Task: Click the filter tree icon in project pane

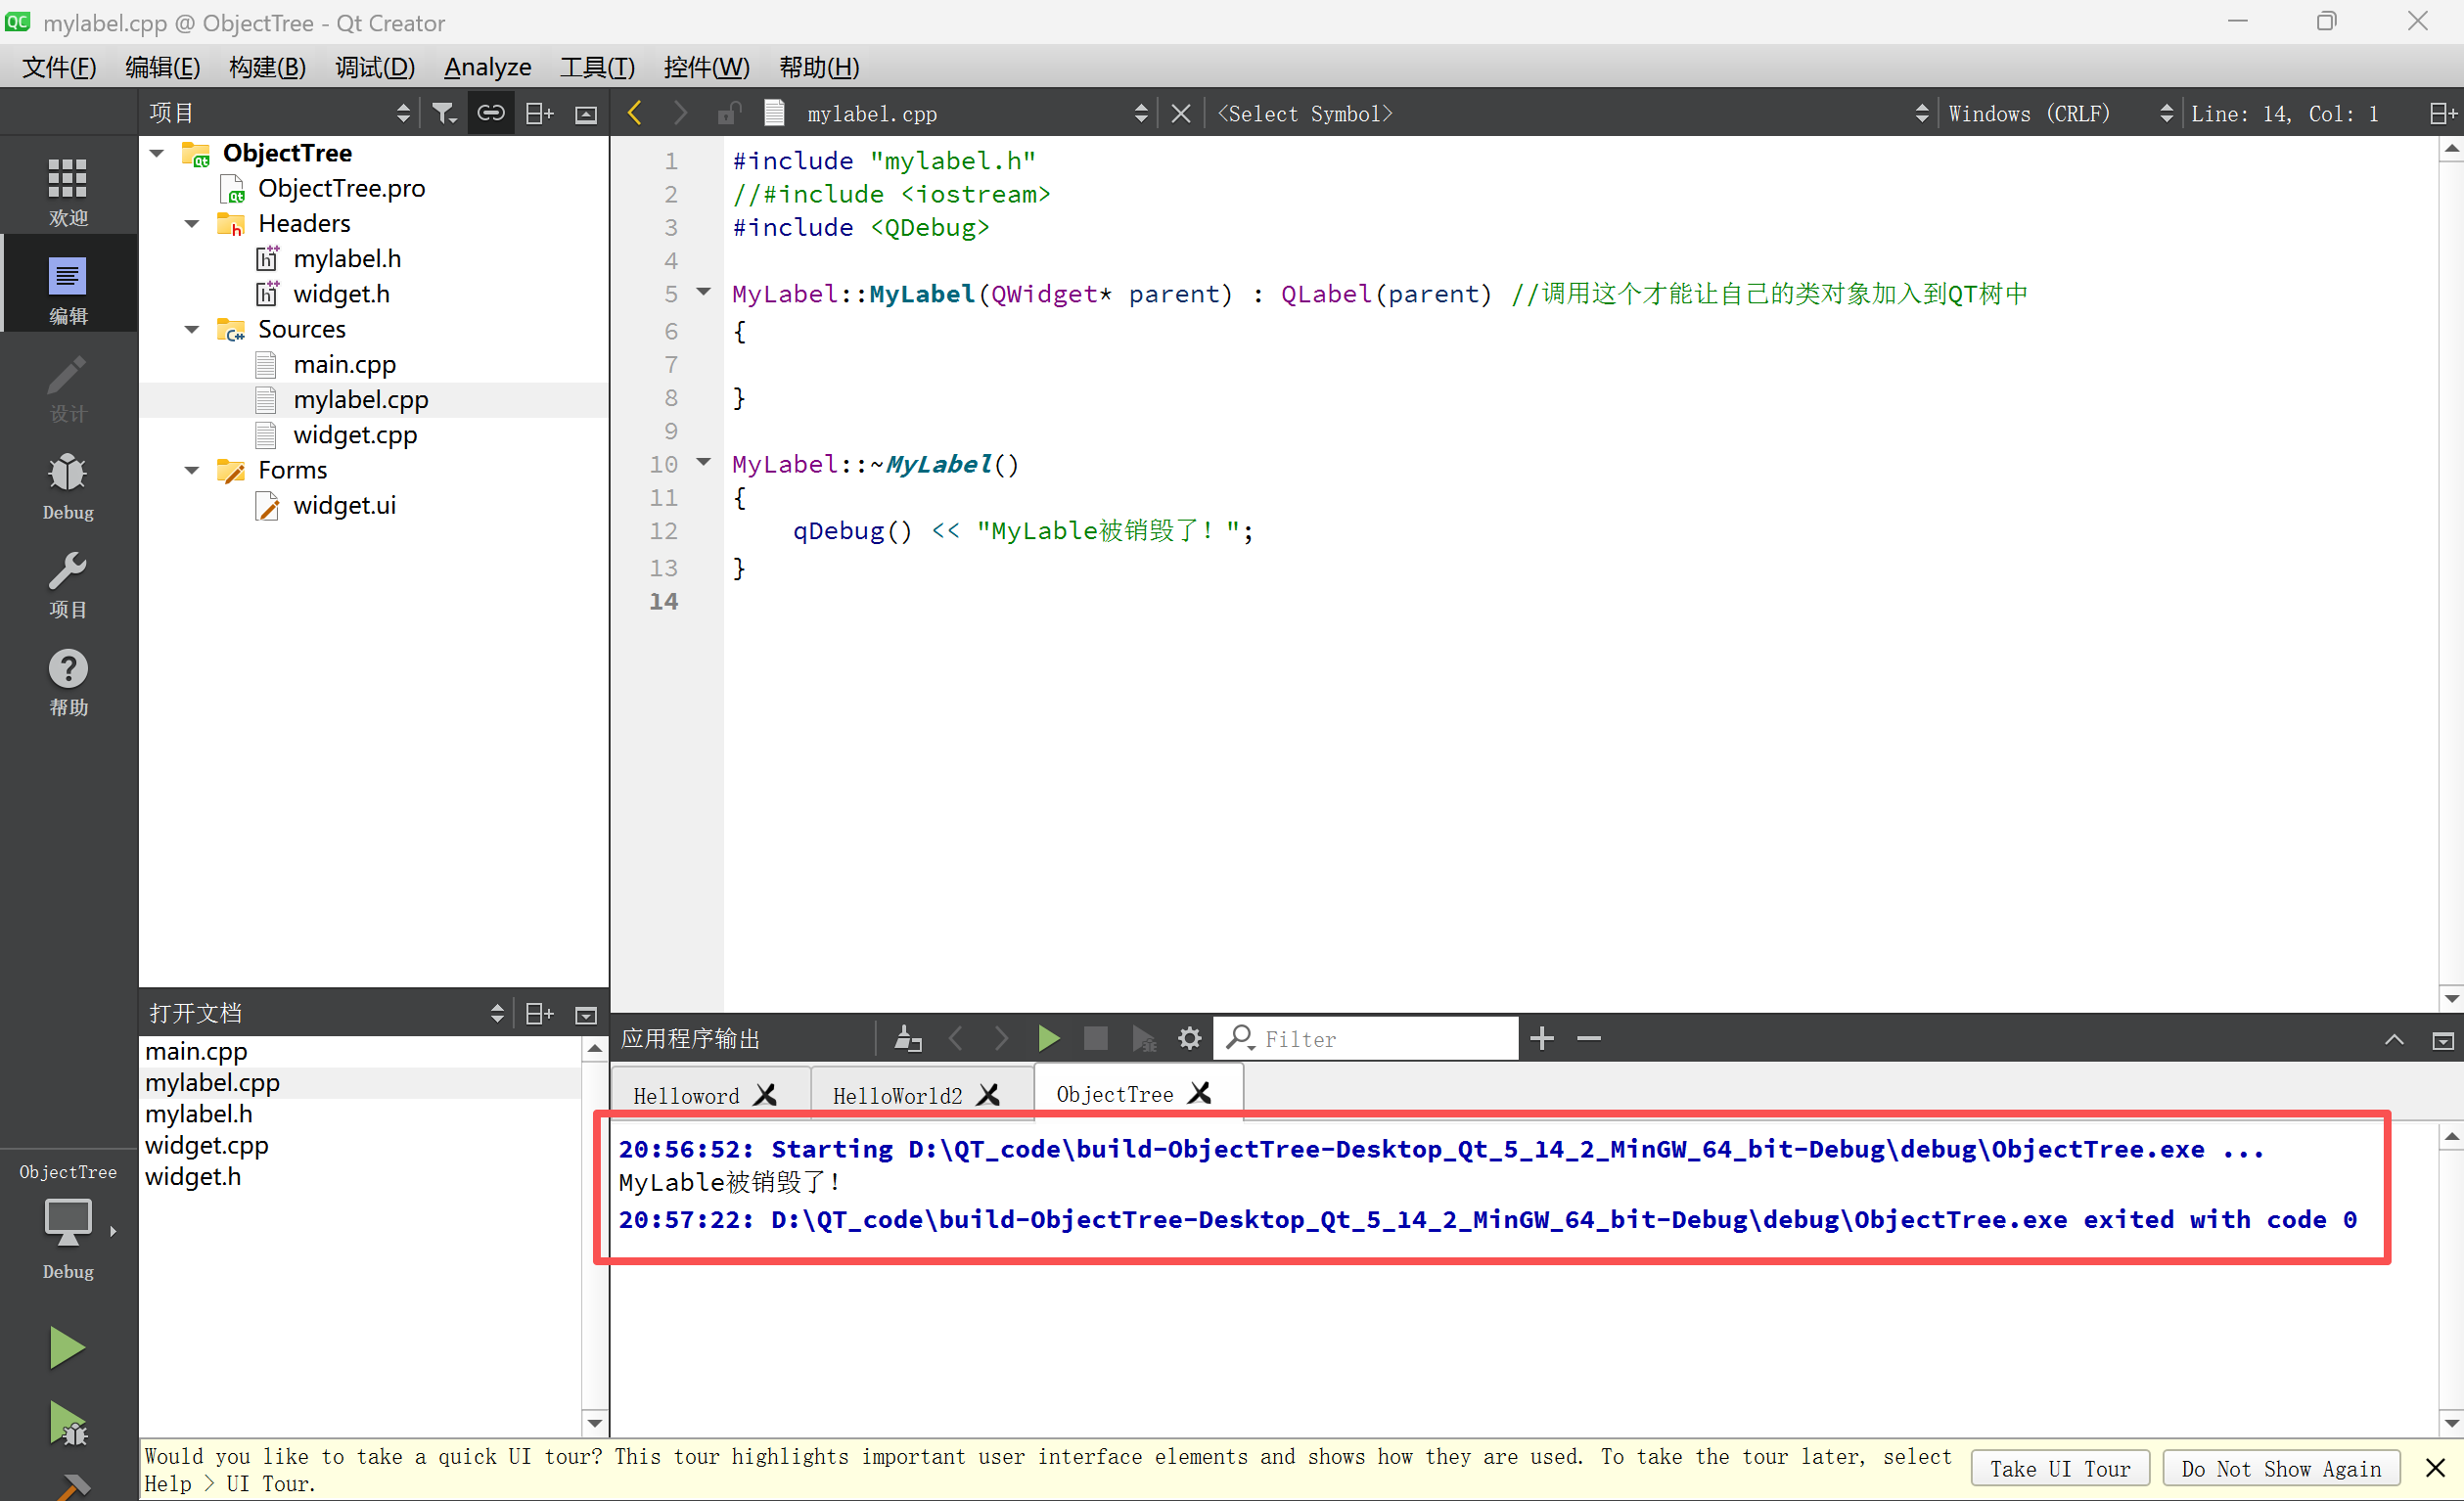Action: coord(443,113)
